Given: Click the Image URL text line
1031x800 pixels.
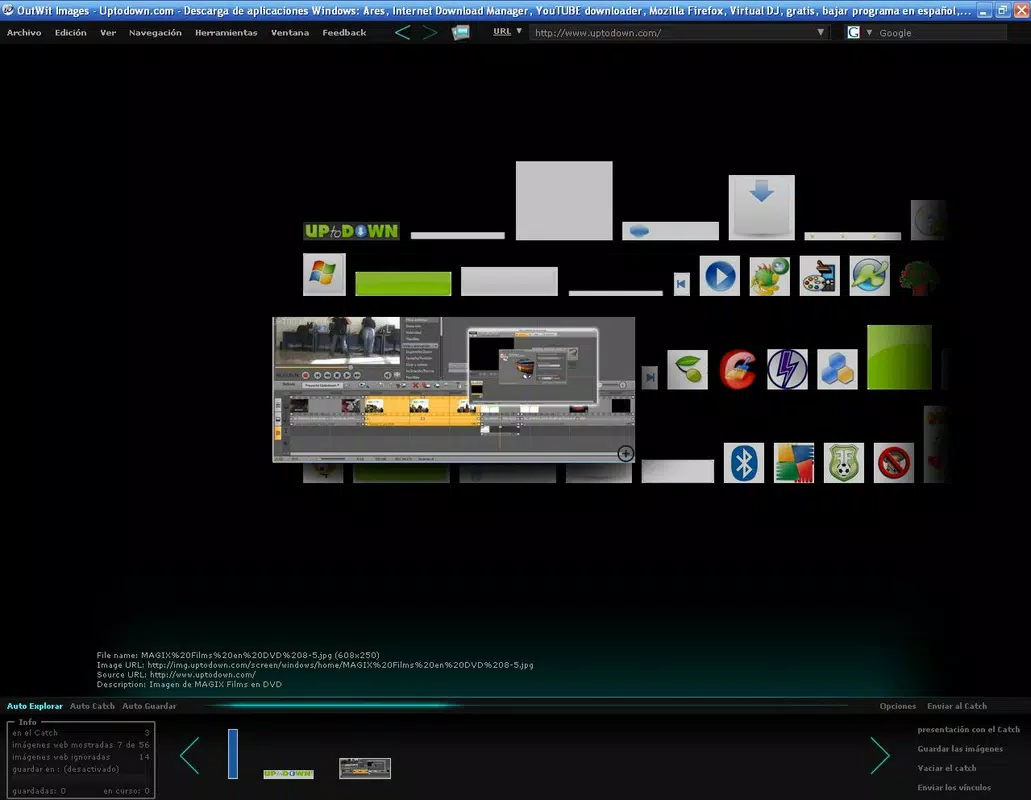Looking at the screenshot, I should [x=315, y=665].
